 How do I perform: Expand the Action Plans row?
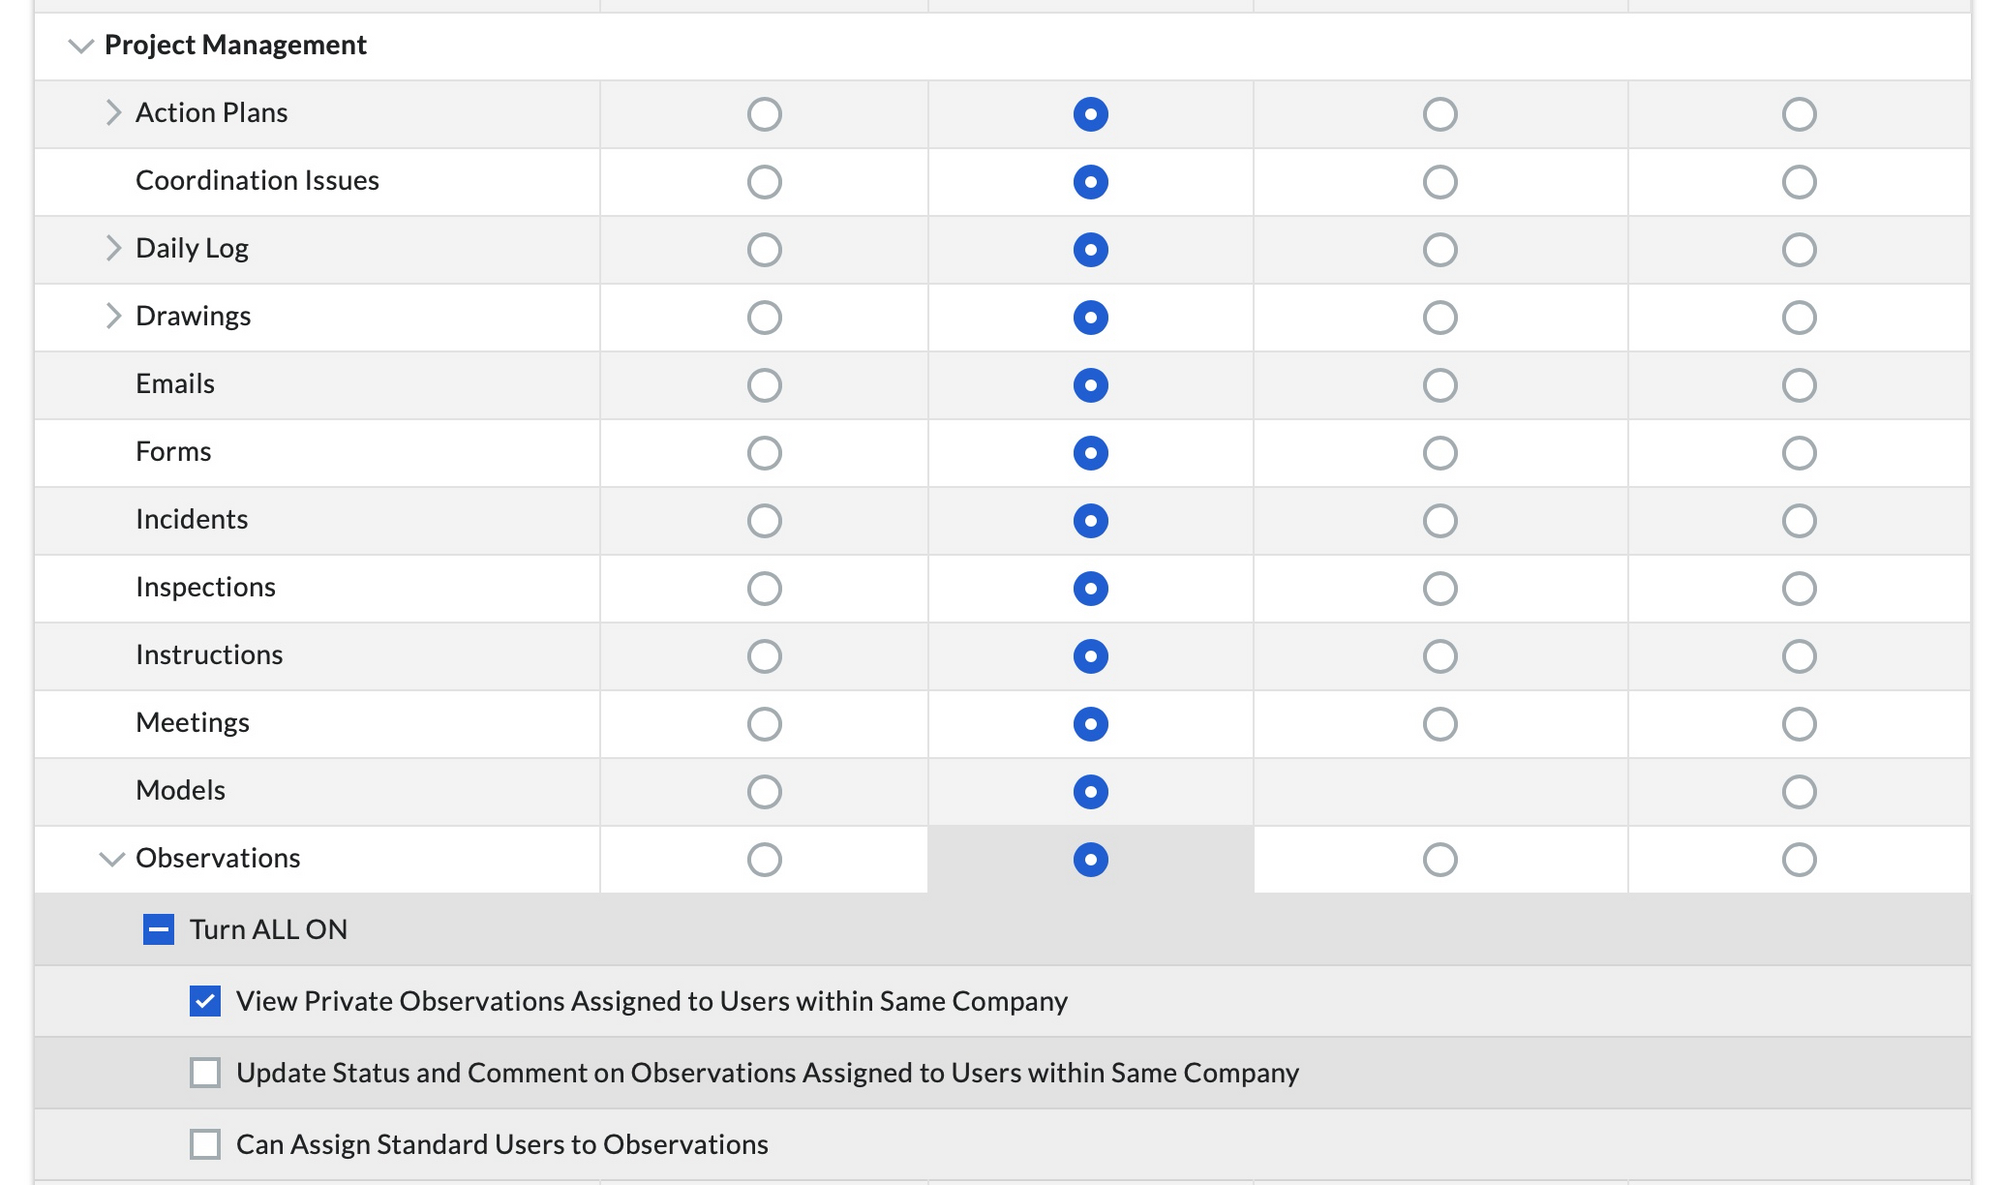113,113
